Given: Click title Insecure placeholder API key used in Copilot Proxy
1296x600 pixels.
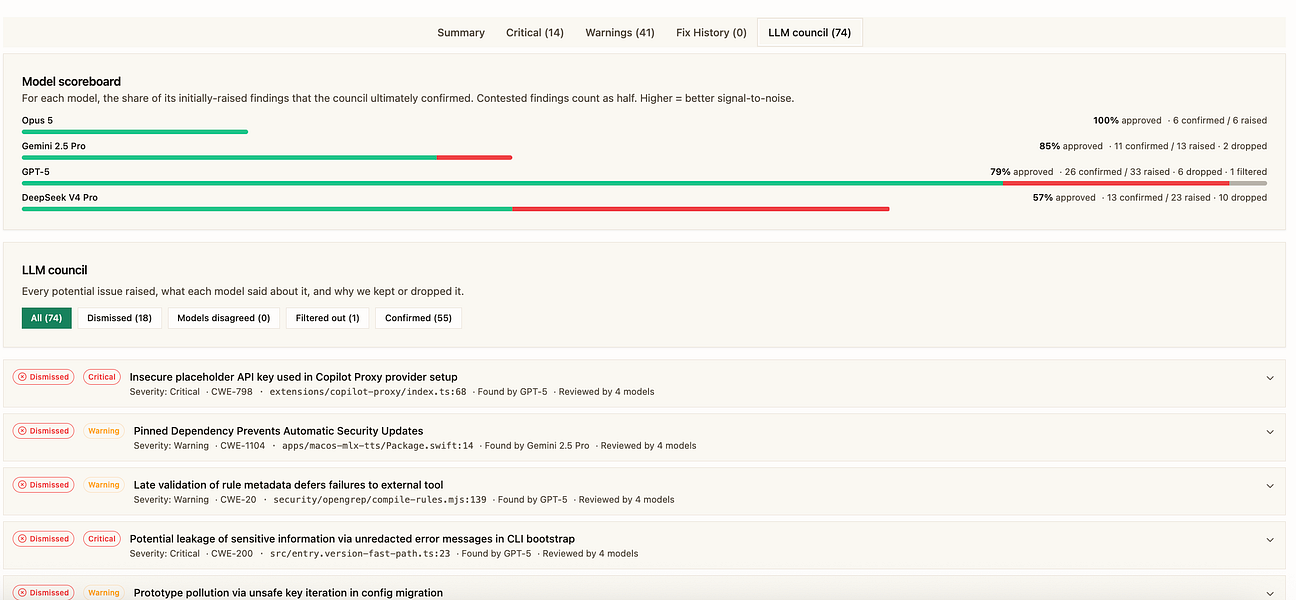Looking at the screenshot, I should pos(294,377).
